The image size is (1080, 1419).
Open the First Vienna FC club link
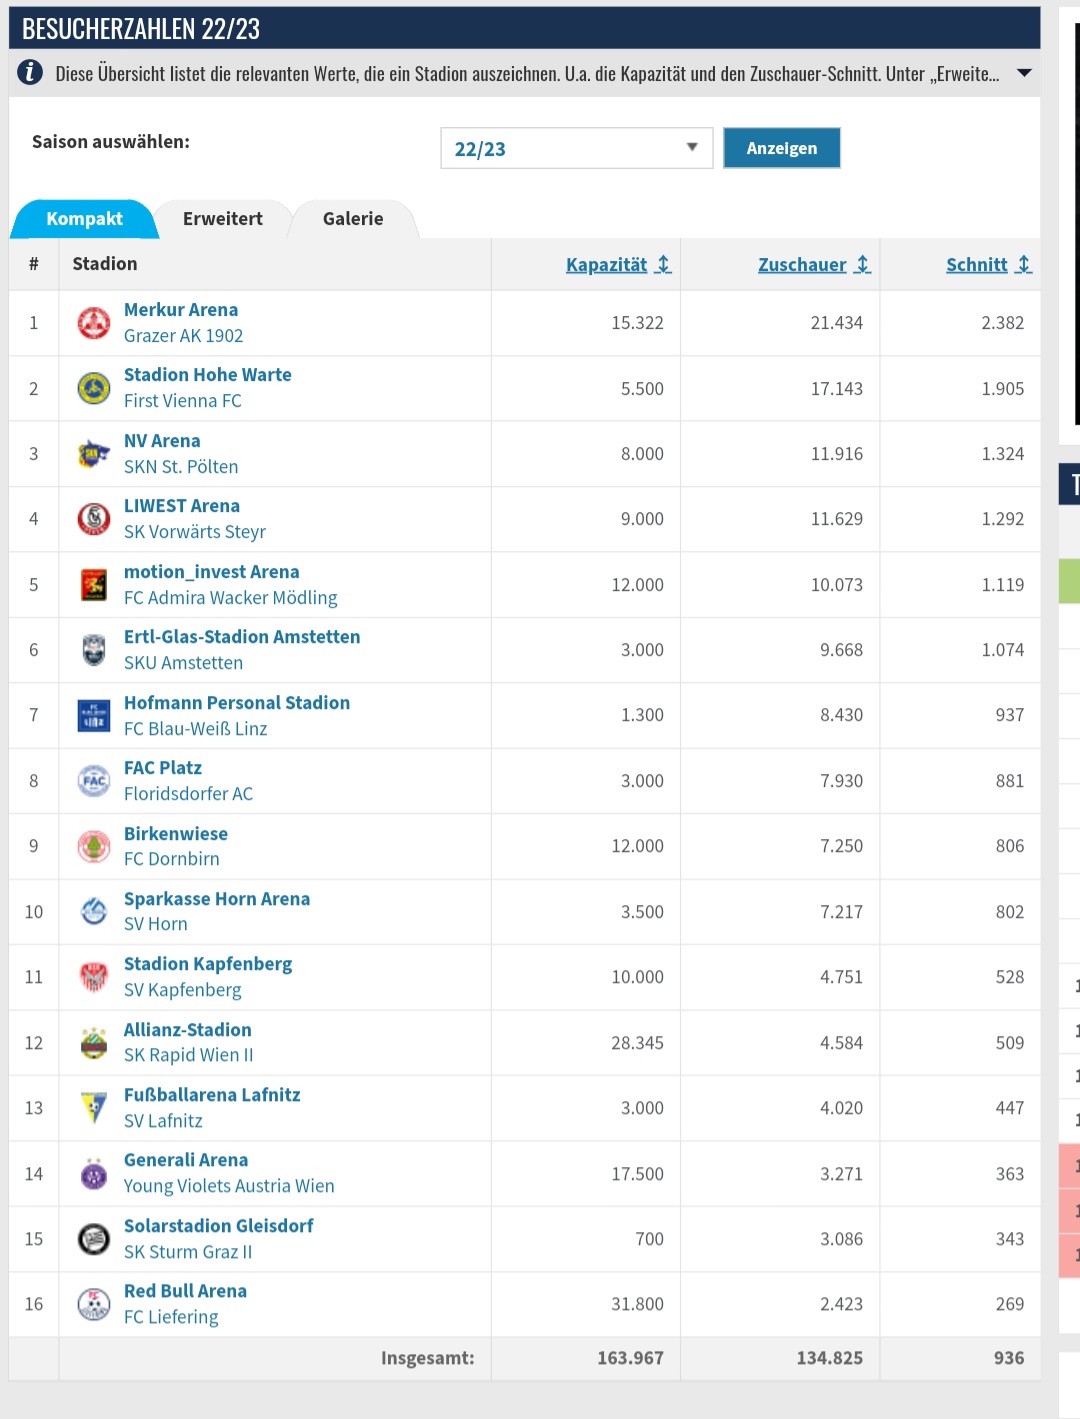click(x=183, y=401)
